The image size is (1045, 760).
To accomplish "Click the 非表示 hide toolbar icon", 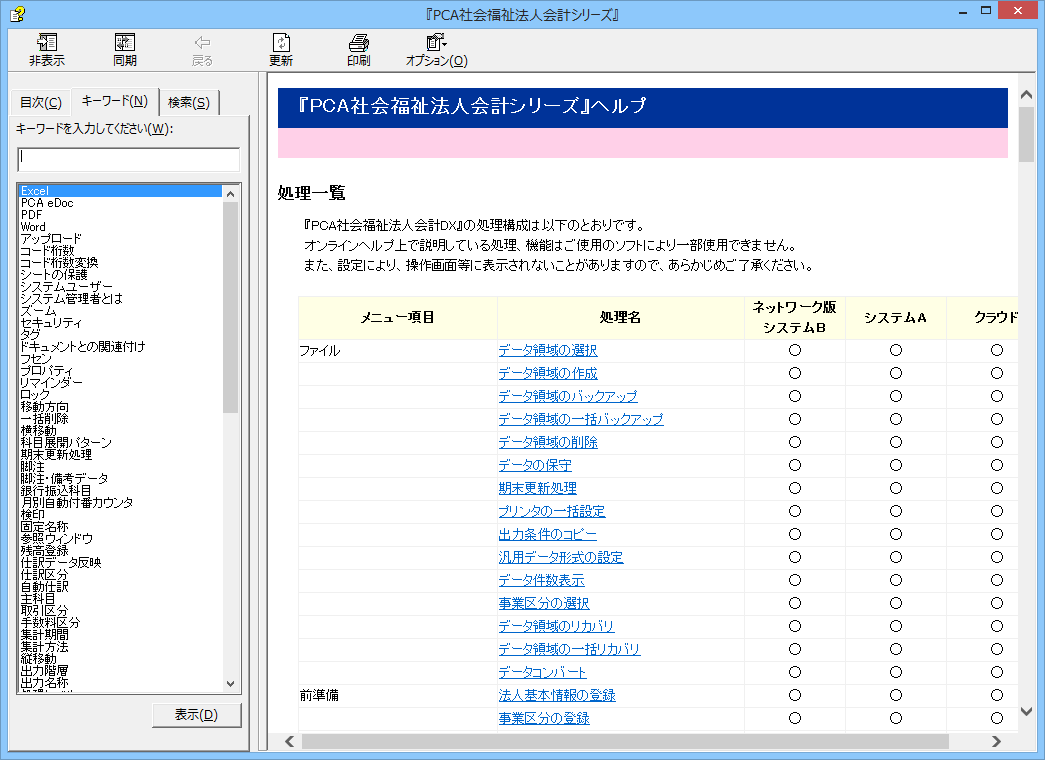I will (47, 43).
